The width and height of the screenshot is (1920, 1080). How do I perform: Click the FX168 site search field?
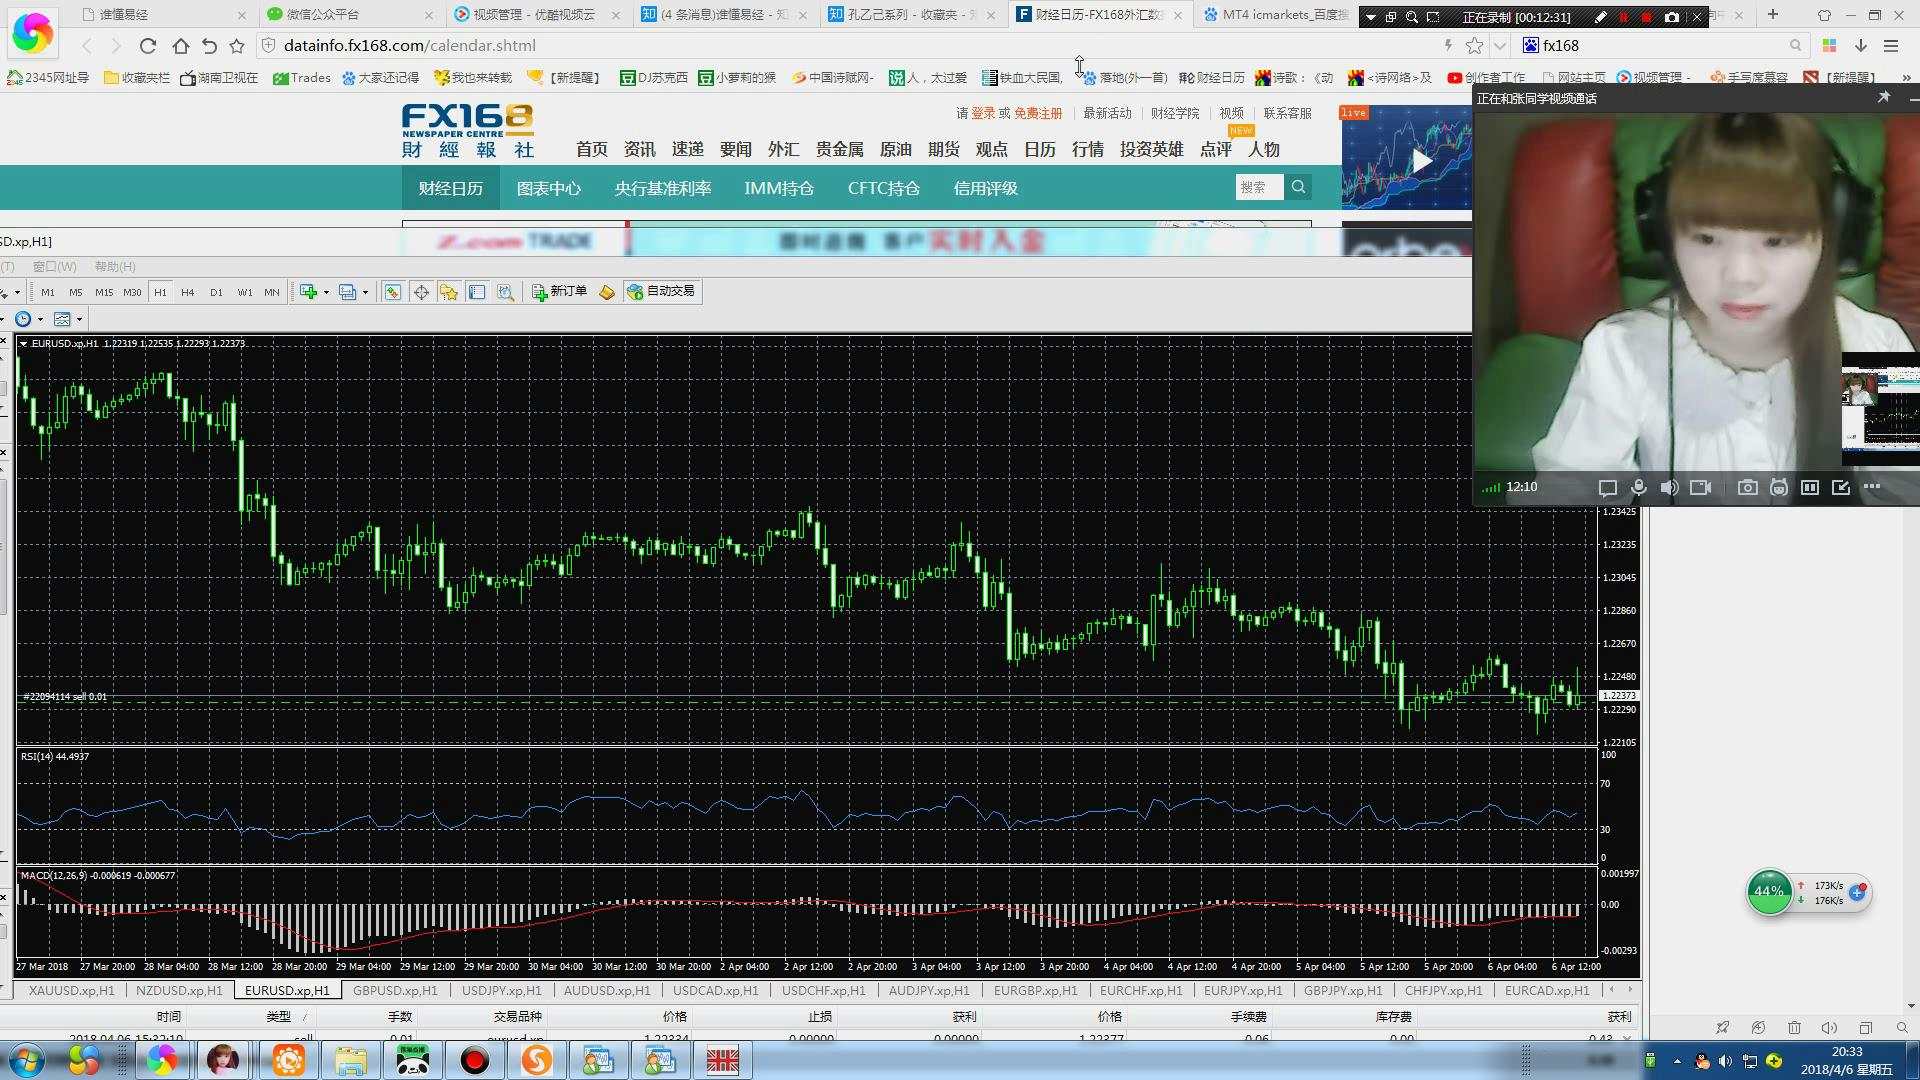1258,187
